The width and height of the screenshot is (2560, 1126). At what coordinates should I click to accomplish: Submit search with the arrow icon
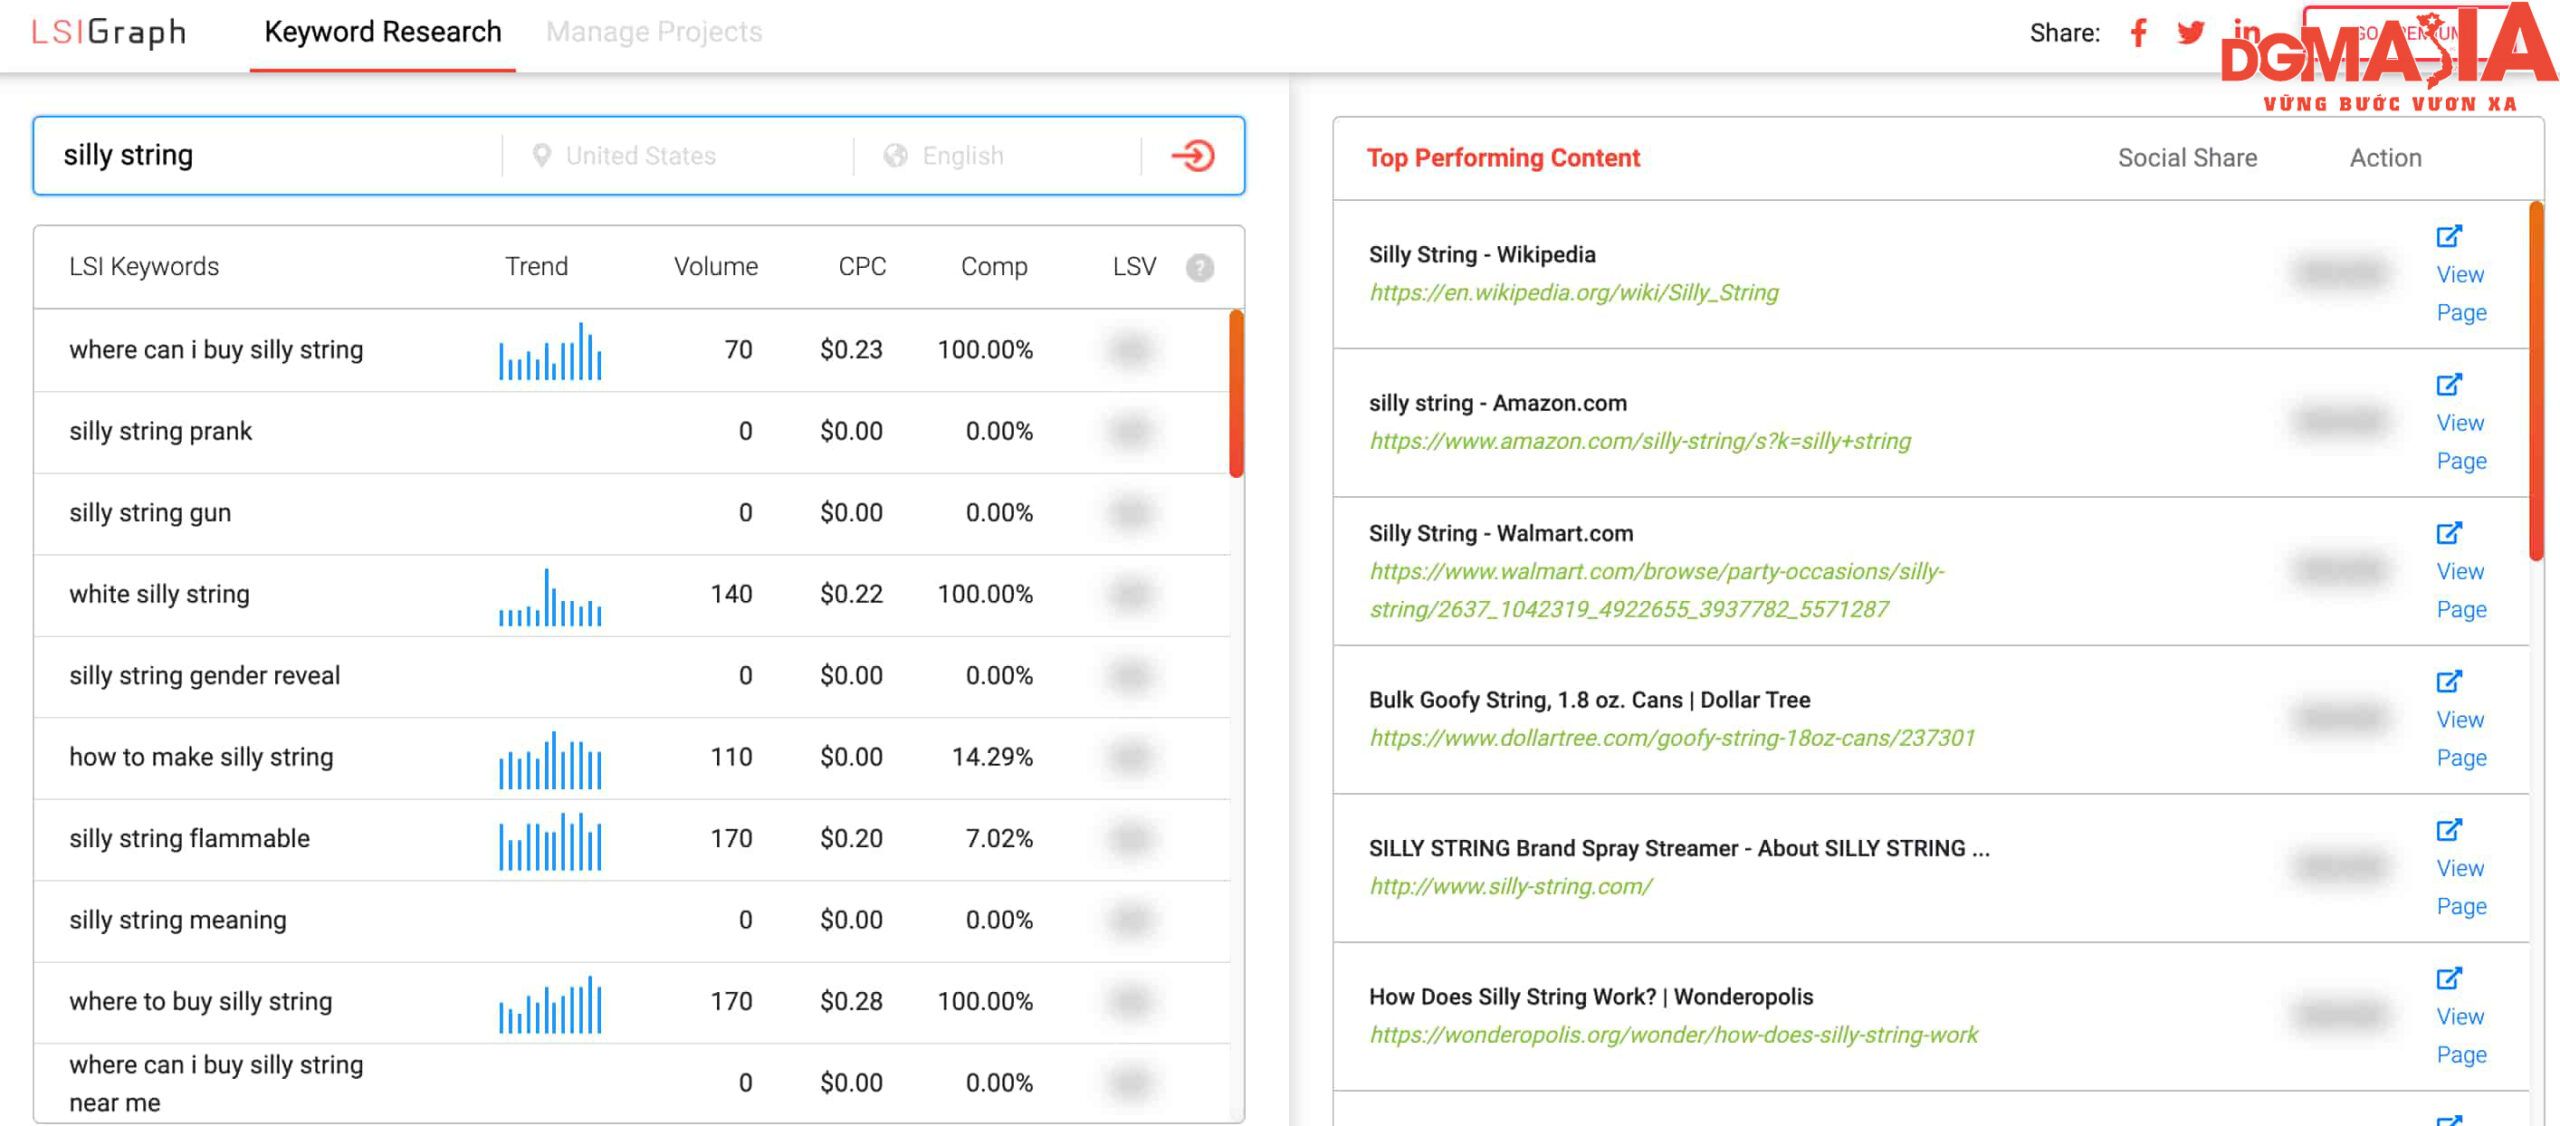(1193, 155)
